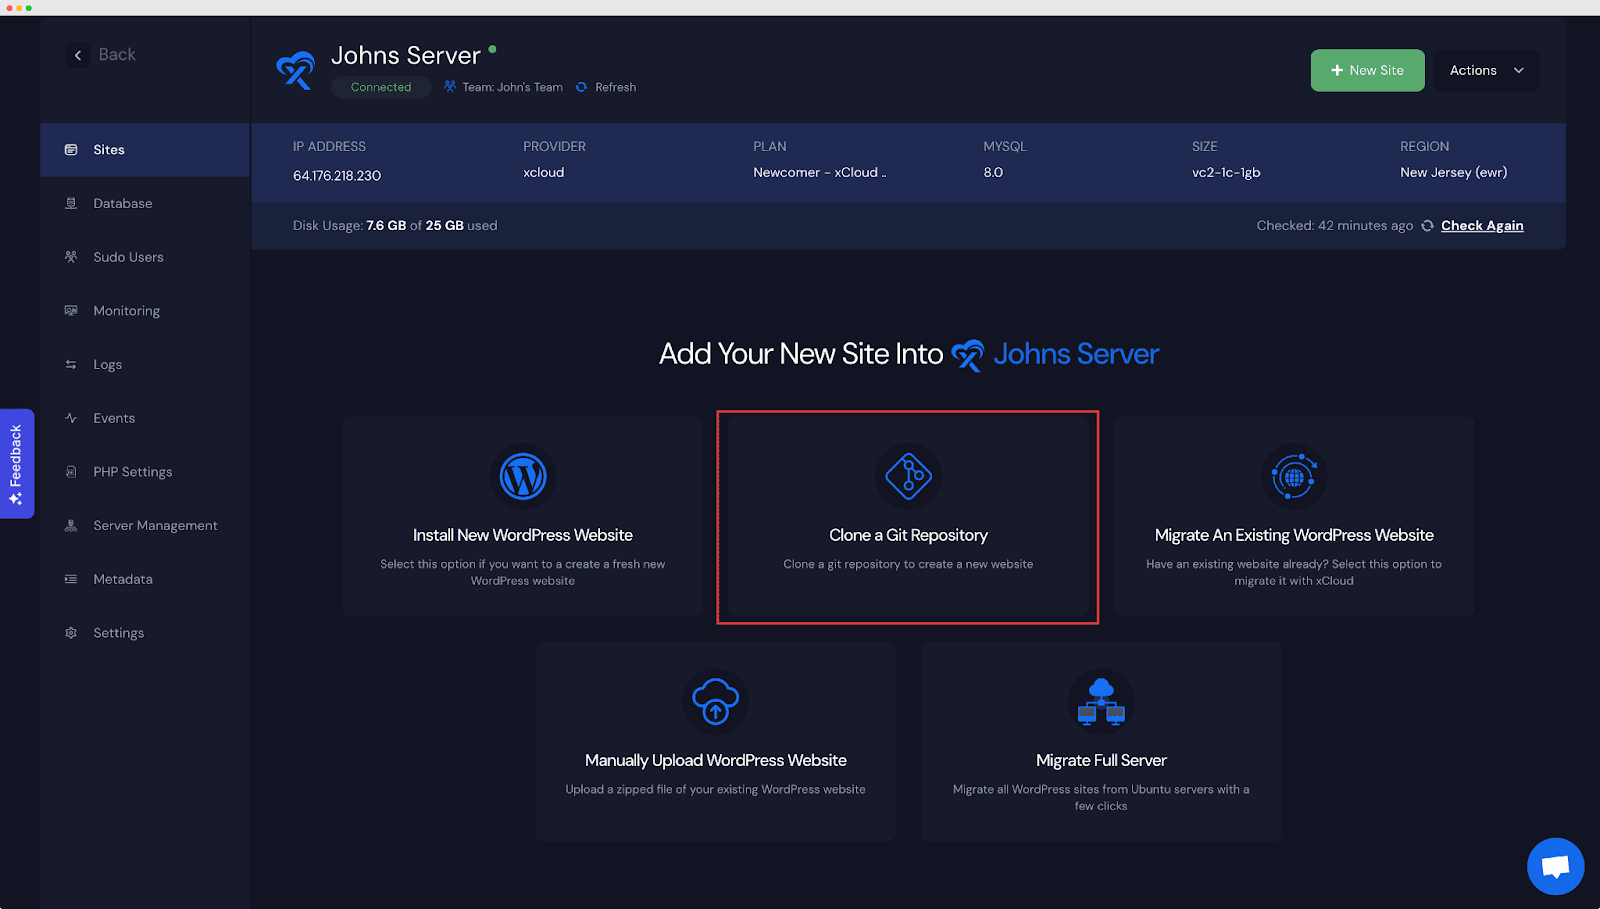This screenshot has height=909, width=1600.
Task: Open the Events section
Action: (113, 418)
